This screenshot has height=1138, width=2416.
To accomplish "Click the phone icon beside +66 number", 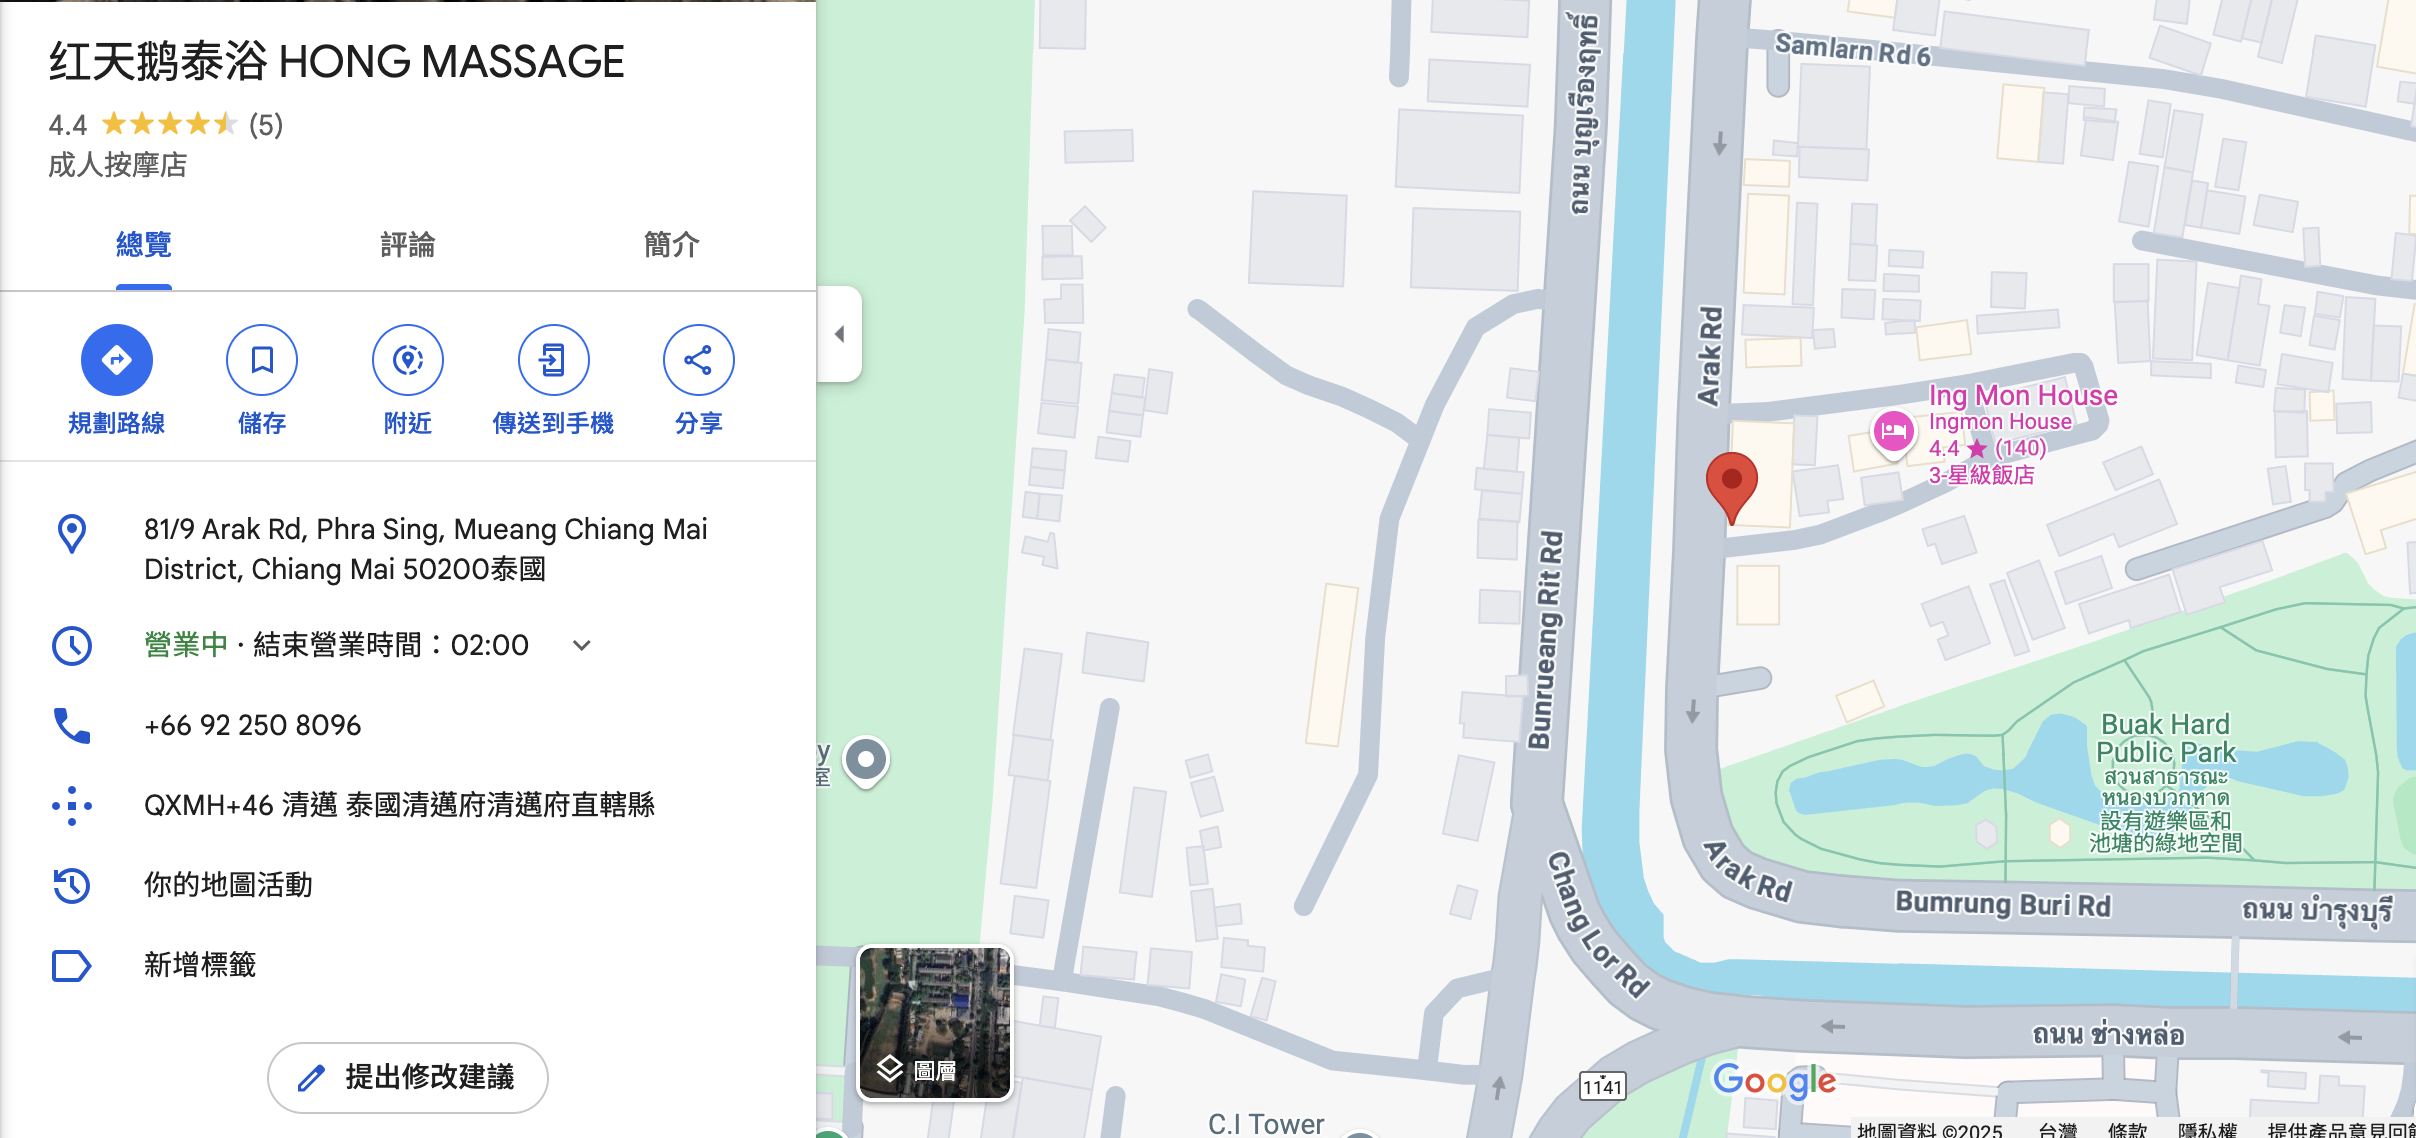I will [72, 725].
